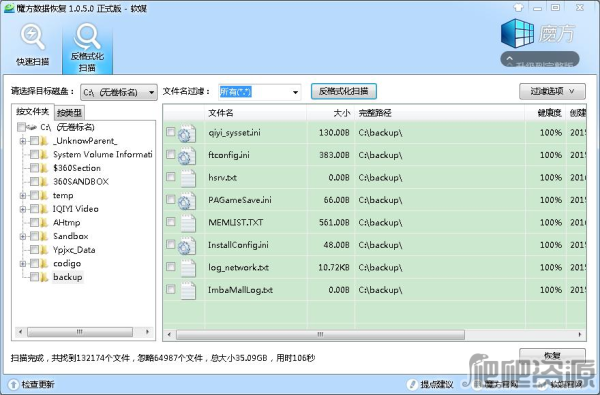Screen dimensions: 600x395
Task: Click the 提点建议 feedback icon
Action: click(x=412, y=384)
